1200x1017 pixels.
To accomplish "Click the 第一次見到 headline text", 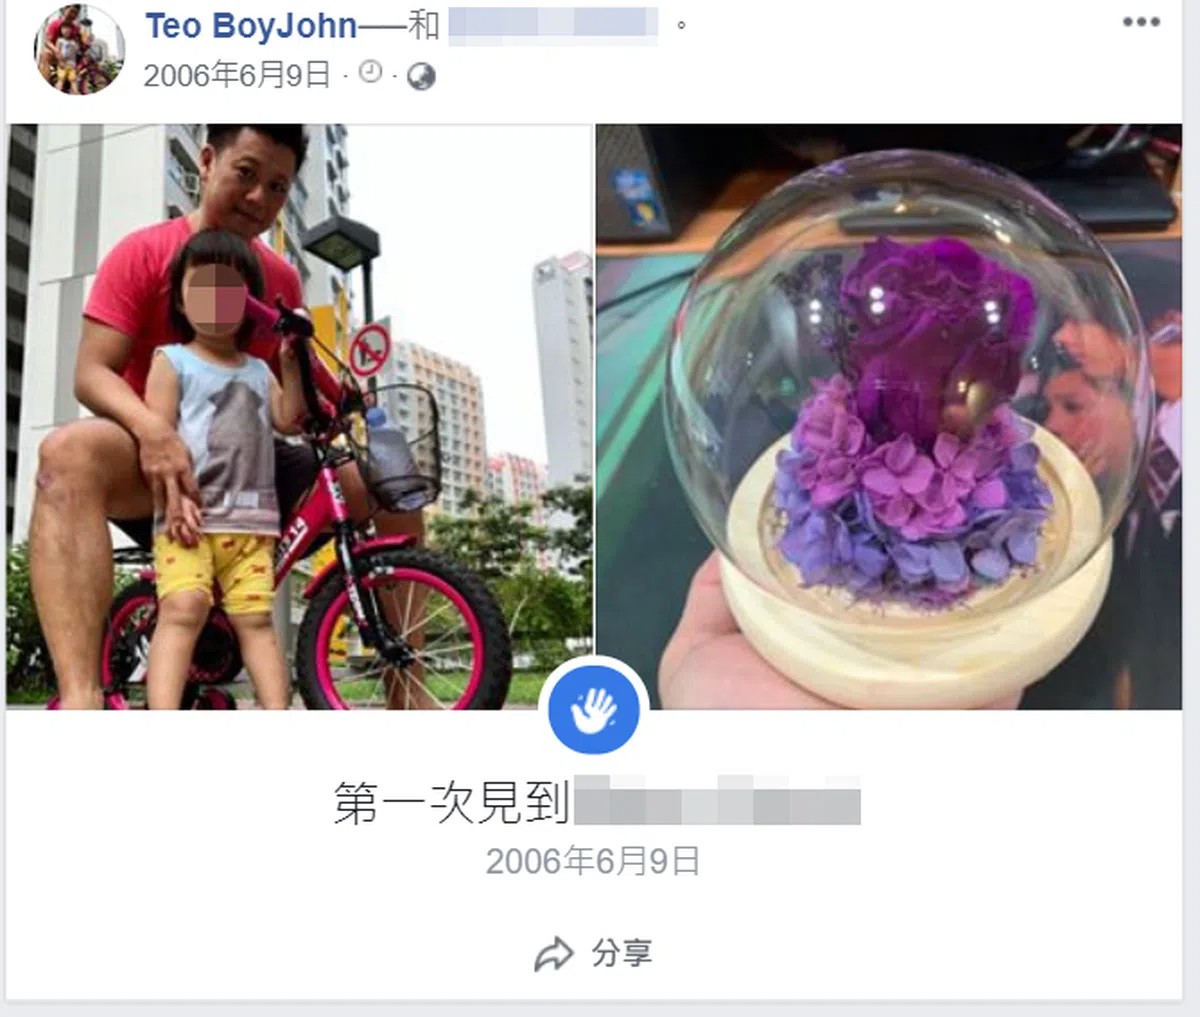I will click(452, 803).
